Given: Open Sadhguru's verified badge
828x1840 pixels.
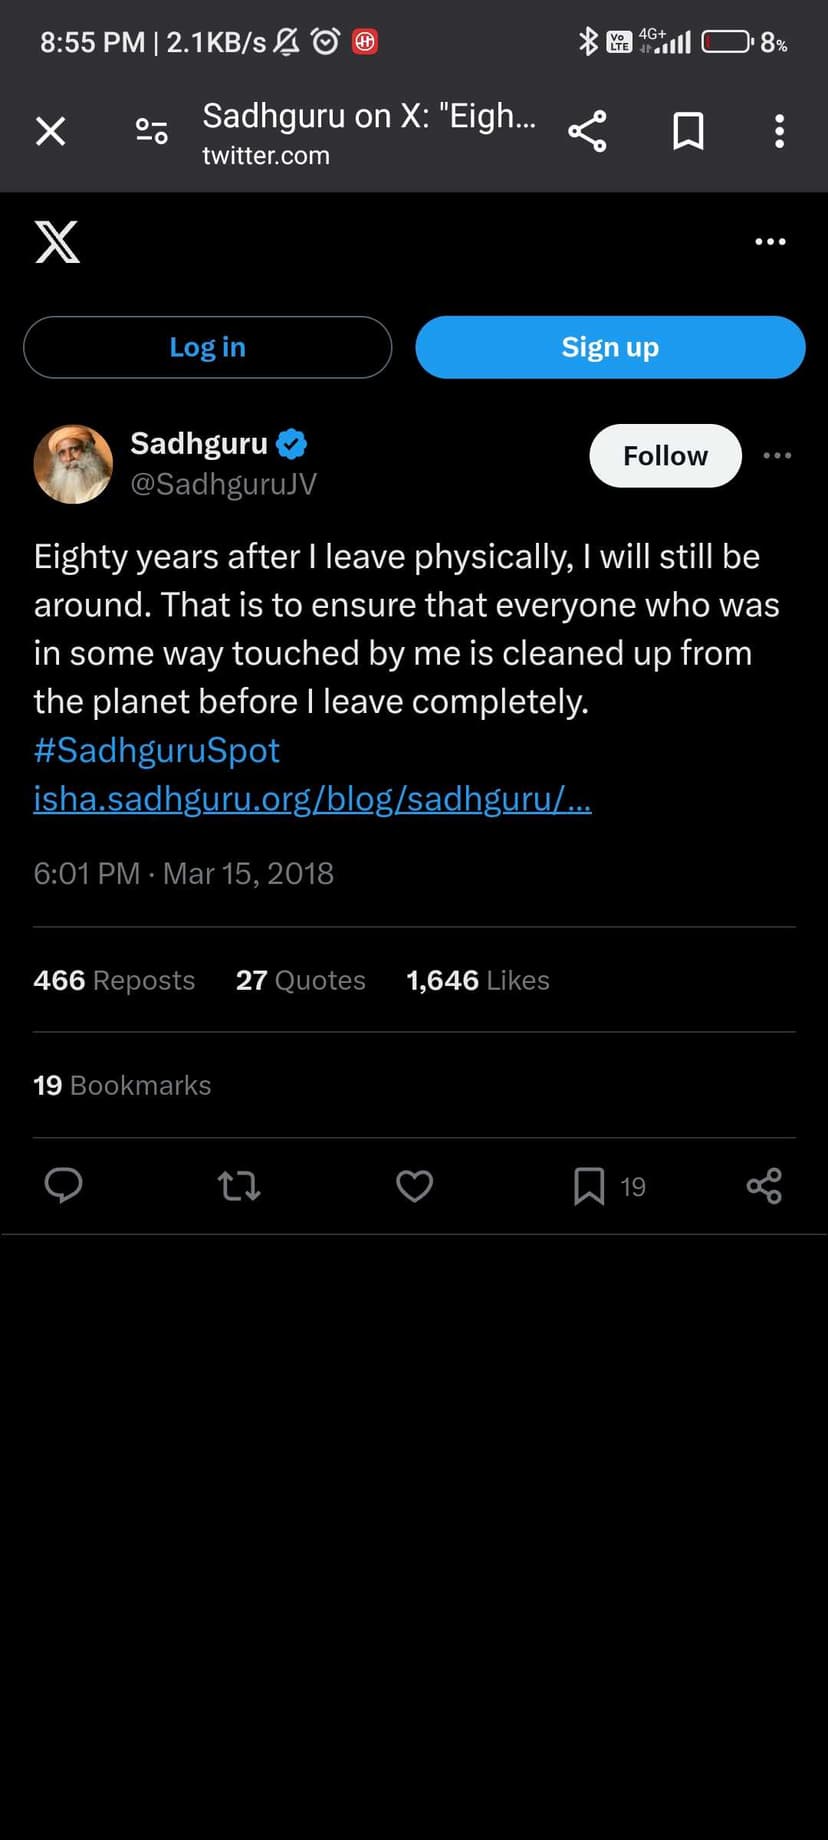Looking at the screenshot, I should (x=290, y=443).
